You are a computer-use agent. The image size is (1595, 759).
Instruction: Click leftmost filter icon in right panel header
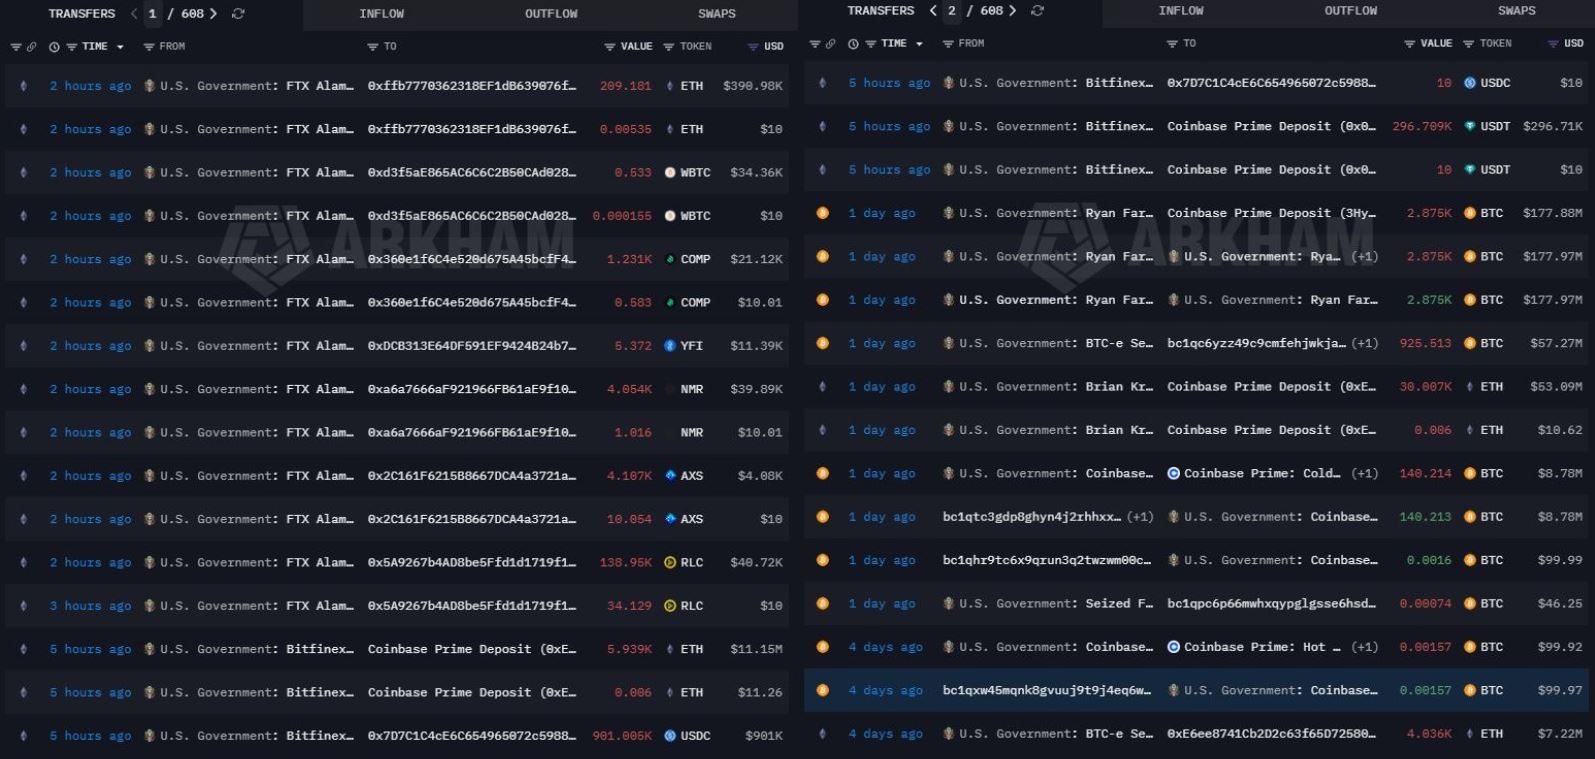click(815, 44)
